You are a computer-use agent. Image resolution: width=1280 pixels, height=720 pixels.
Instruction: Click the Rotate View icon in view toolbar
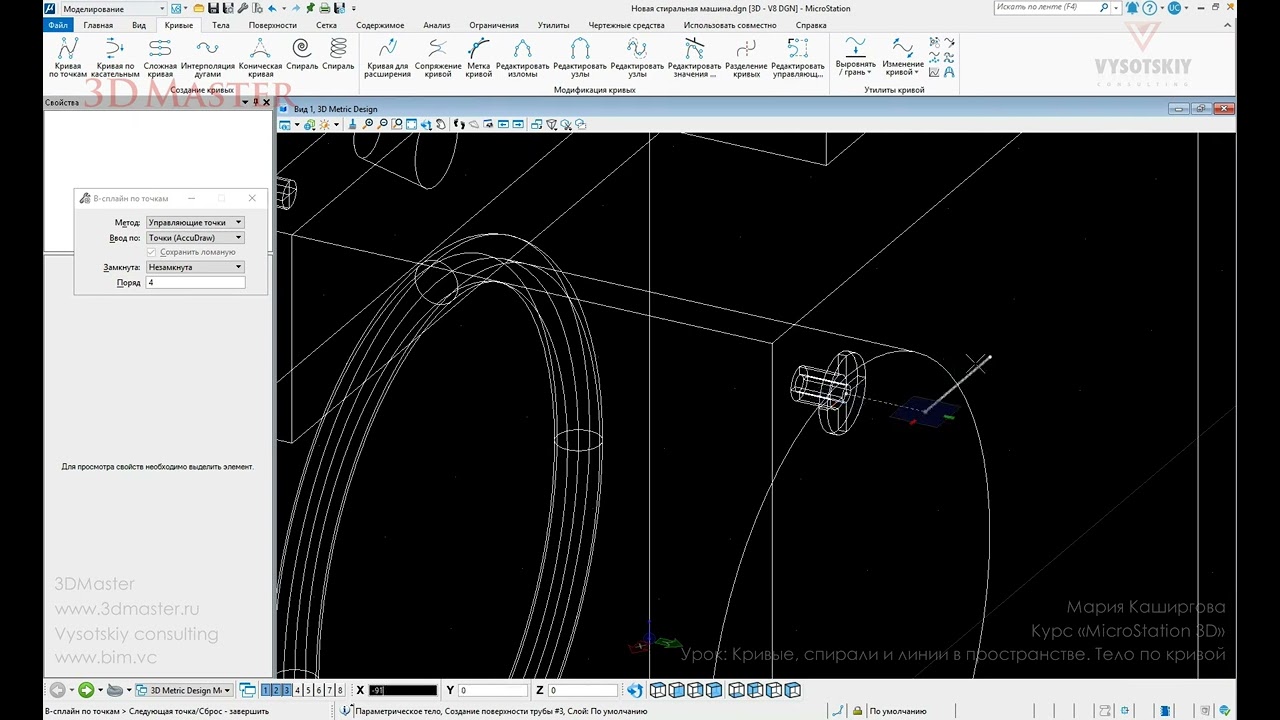point(426,124)
